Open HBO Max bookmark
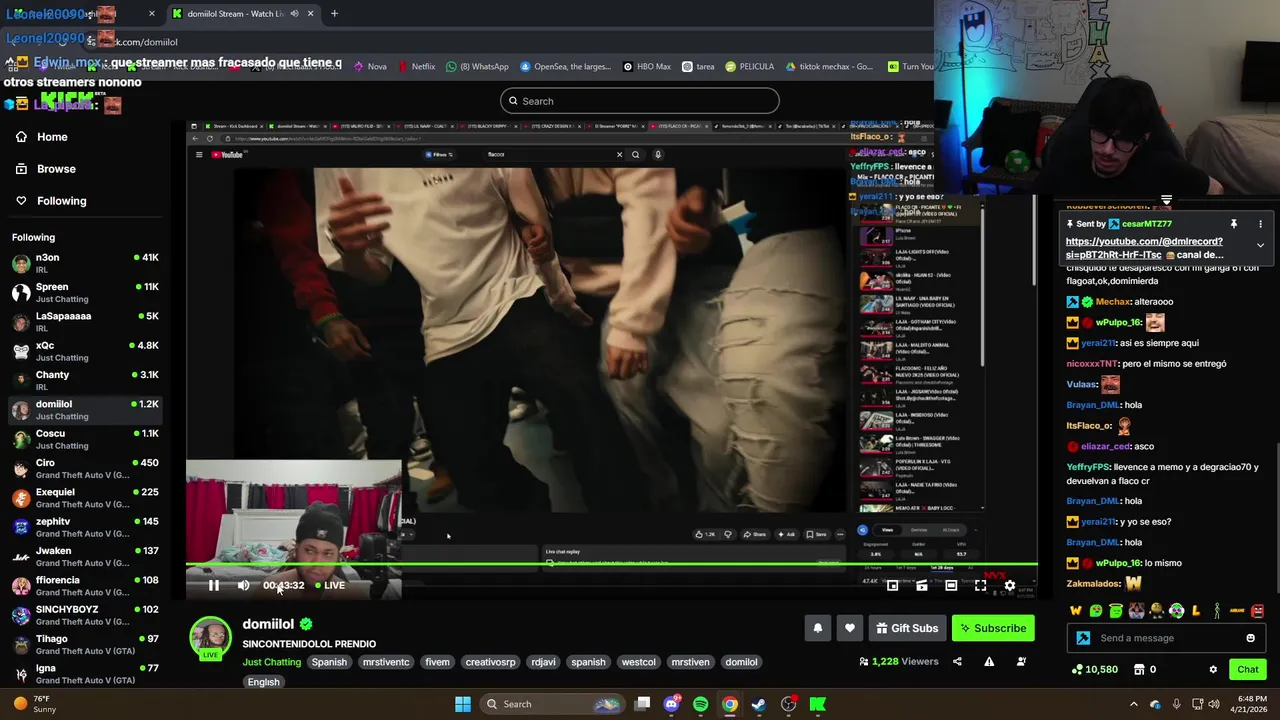This screenshot has width=1280, height=720. pos(646,67)
